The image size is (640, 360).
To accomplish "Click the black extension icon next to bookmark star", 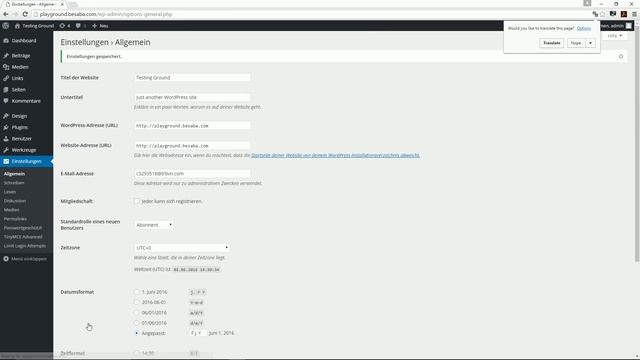I will tap(613, 14).
